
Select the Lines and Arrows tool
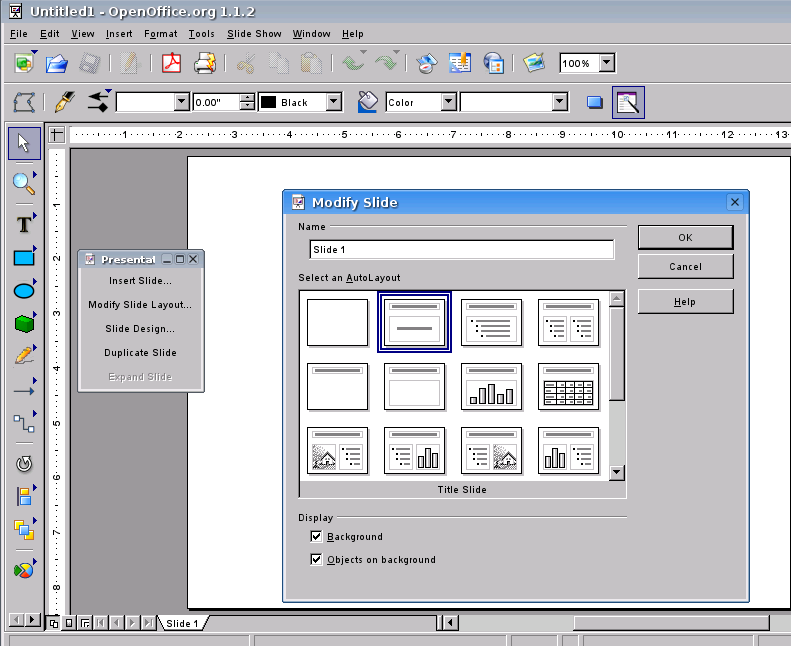pos(24,390)
